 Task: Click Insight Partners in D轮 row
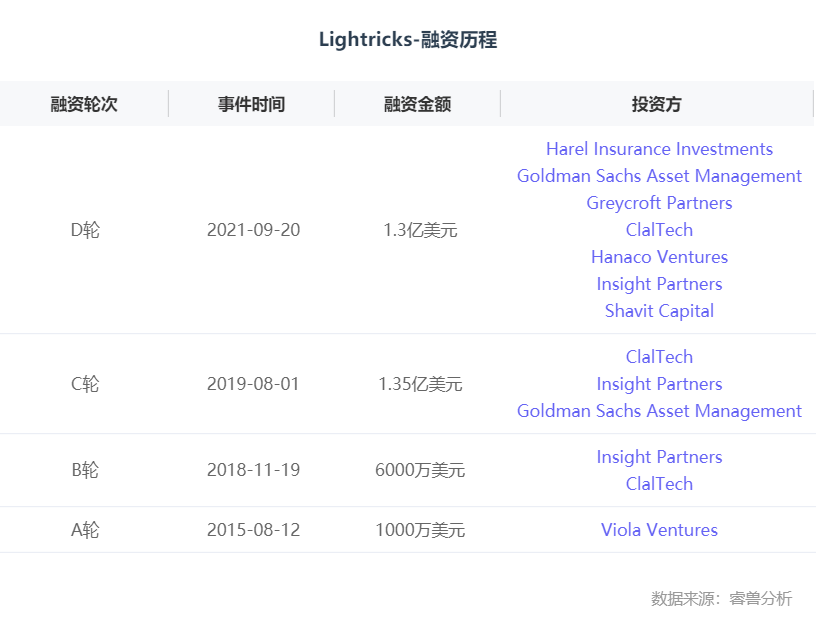(659, 285)
